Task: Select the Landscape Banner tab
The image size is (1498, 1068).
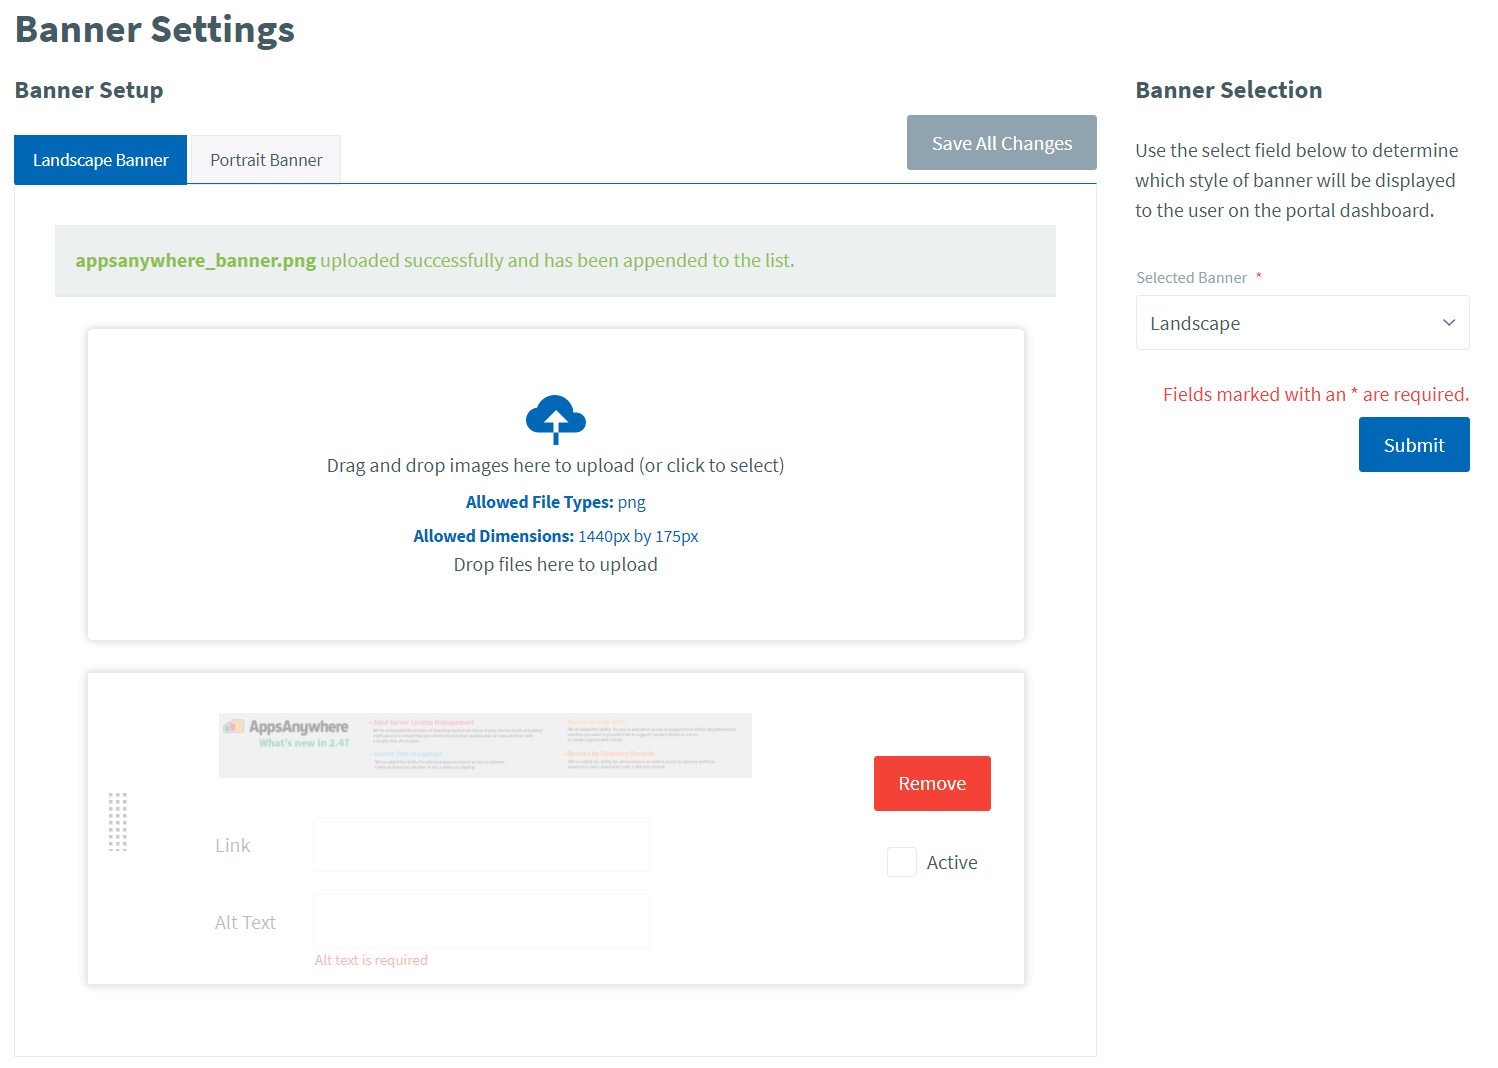Action: (x=101, y=160)
